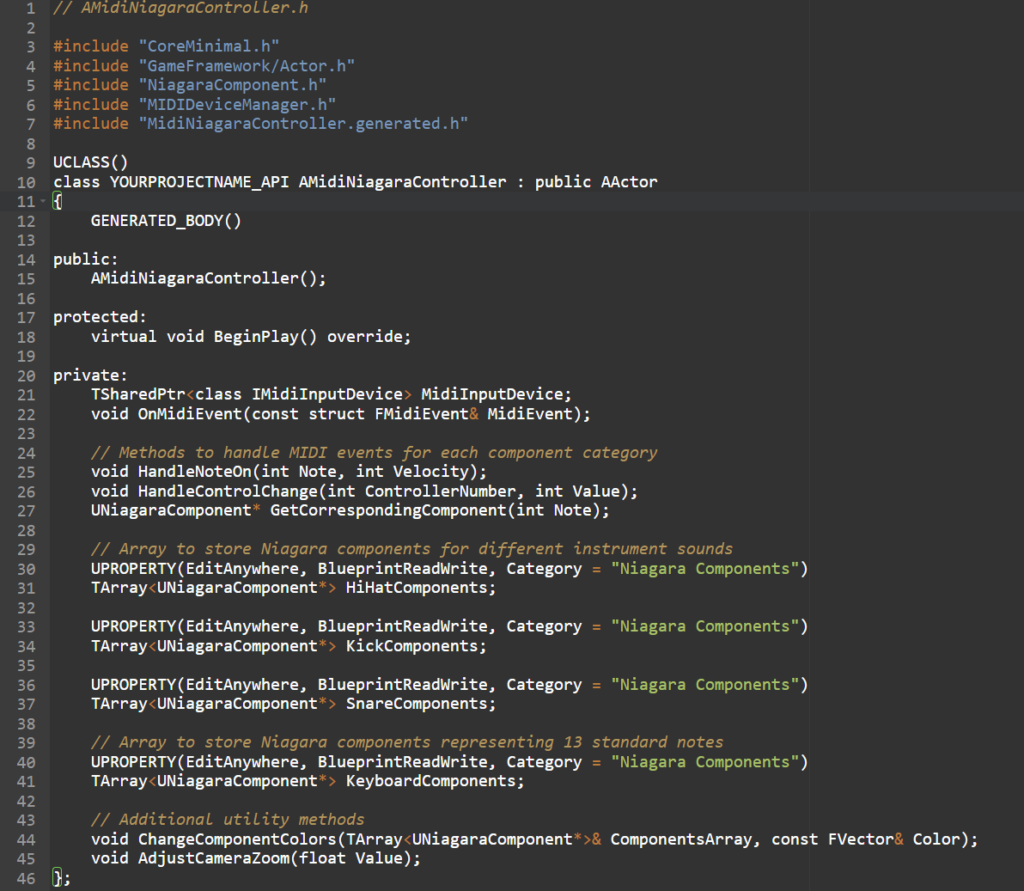Image resolution: width=1024 pixels, height=891 pixels.
Task: Click the UCLASS() macro text
Action: [x=91, y=162]
